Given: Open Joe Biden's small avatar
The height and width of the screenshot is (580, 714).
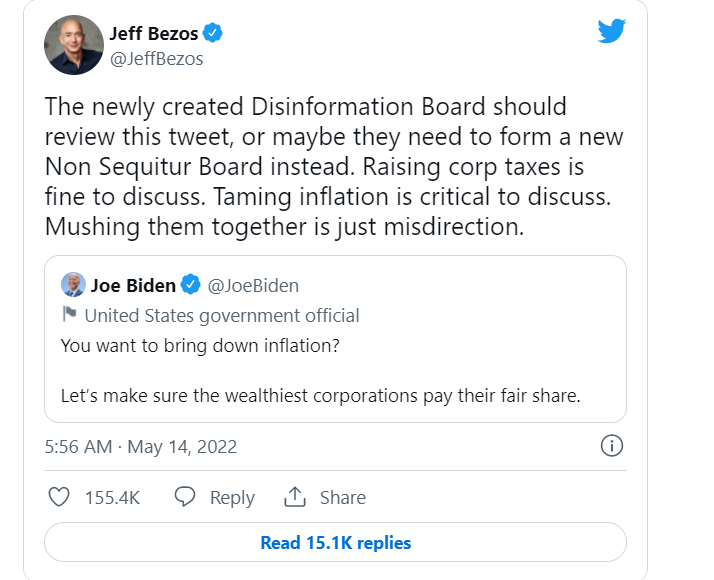Looking at the screenshot, I should (73, 285).
